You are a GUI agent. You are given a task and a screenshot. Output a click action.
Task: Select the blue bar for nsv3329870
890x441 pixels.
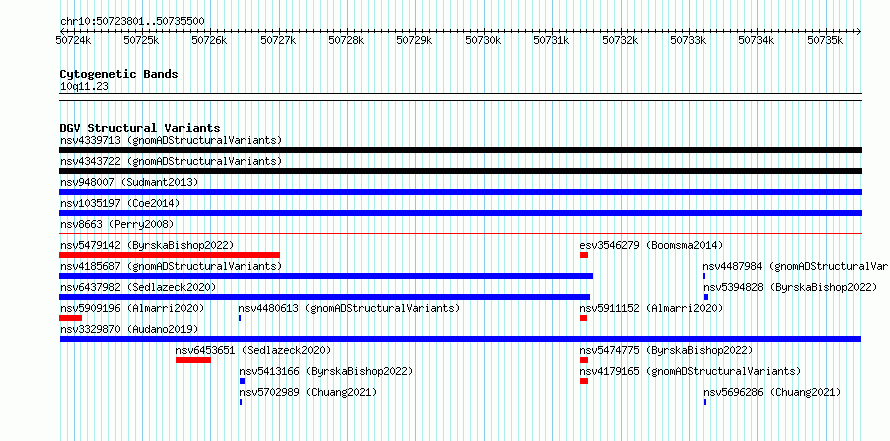(460, 339)
